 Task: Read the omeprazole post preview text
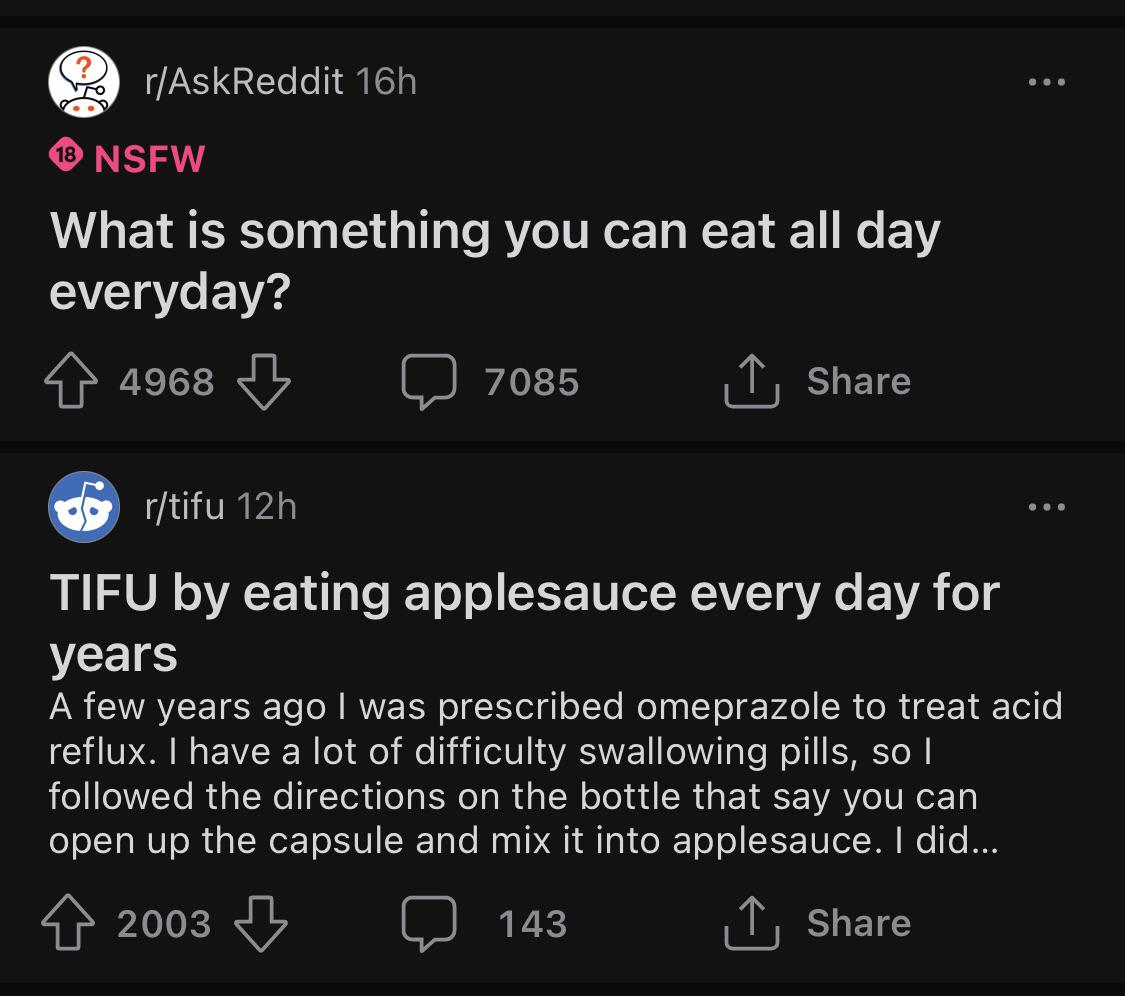point(555,774)
